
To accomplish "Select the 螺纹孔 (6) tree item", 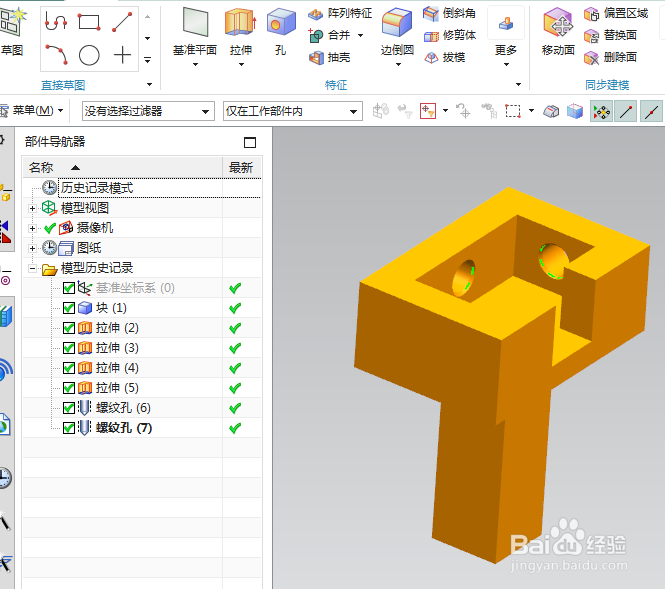I will pos(123,408).
